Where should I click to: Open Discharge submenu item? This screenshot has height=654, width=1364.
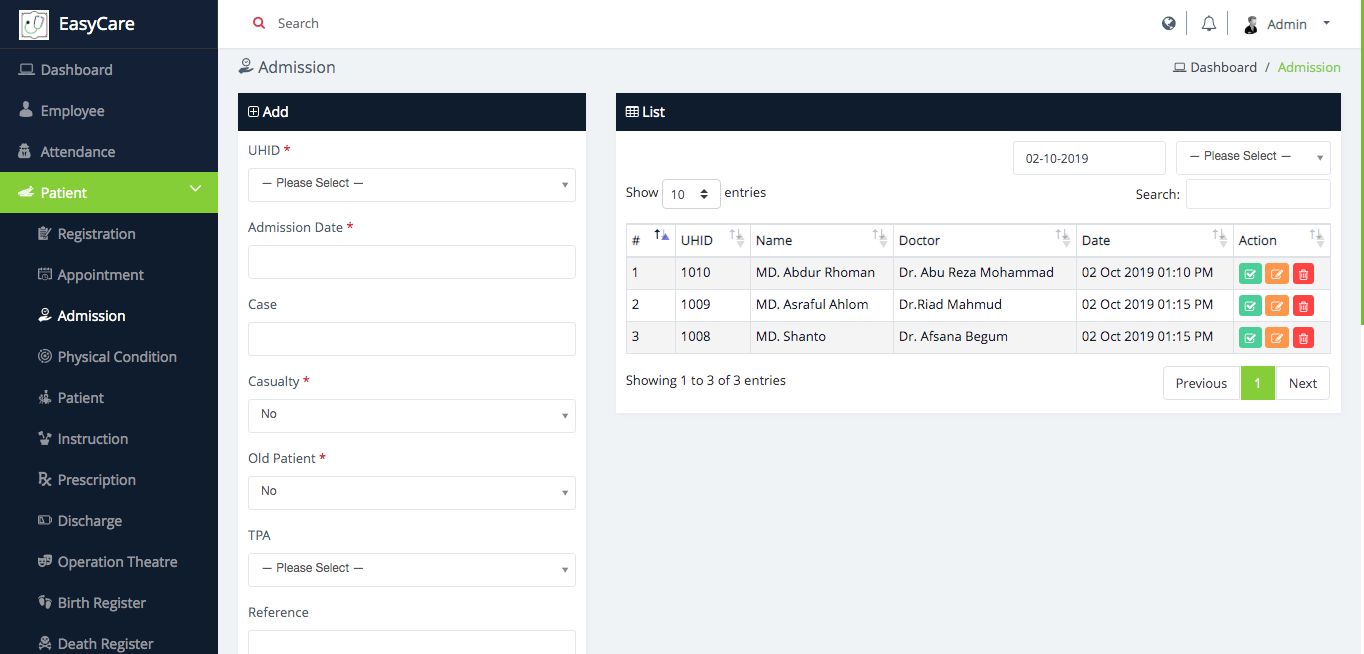[x=109, y=521]
